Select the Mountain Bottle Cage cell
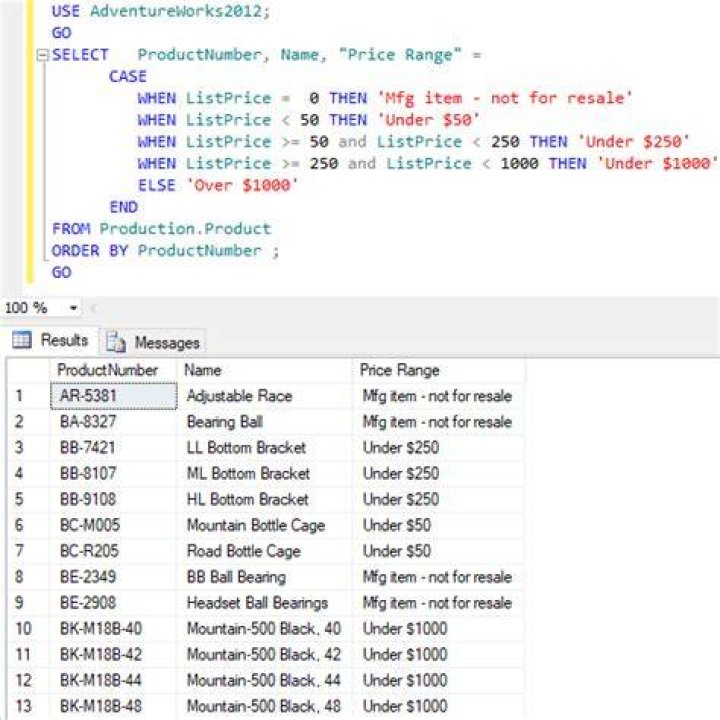This screenshot has height=720, width=720. point(264,525)
